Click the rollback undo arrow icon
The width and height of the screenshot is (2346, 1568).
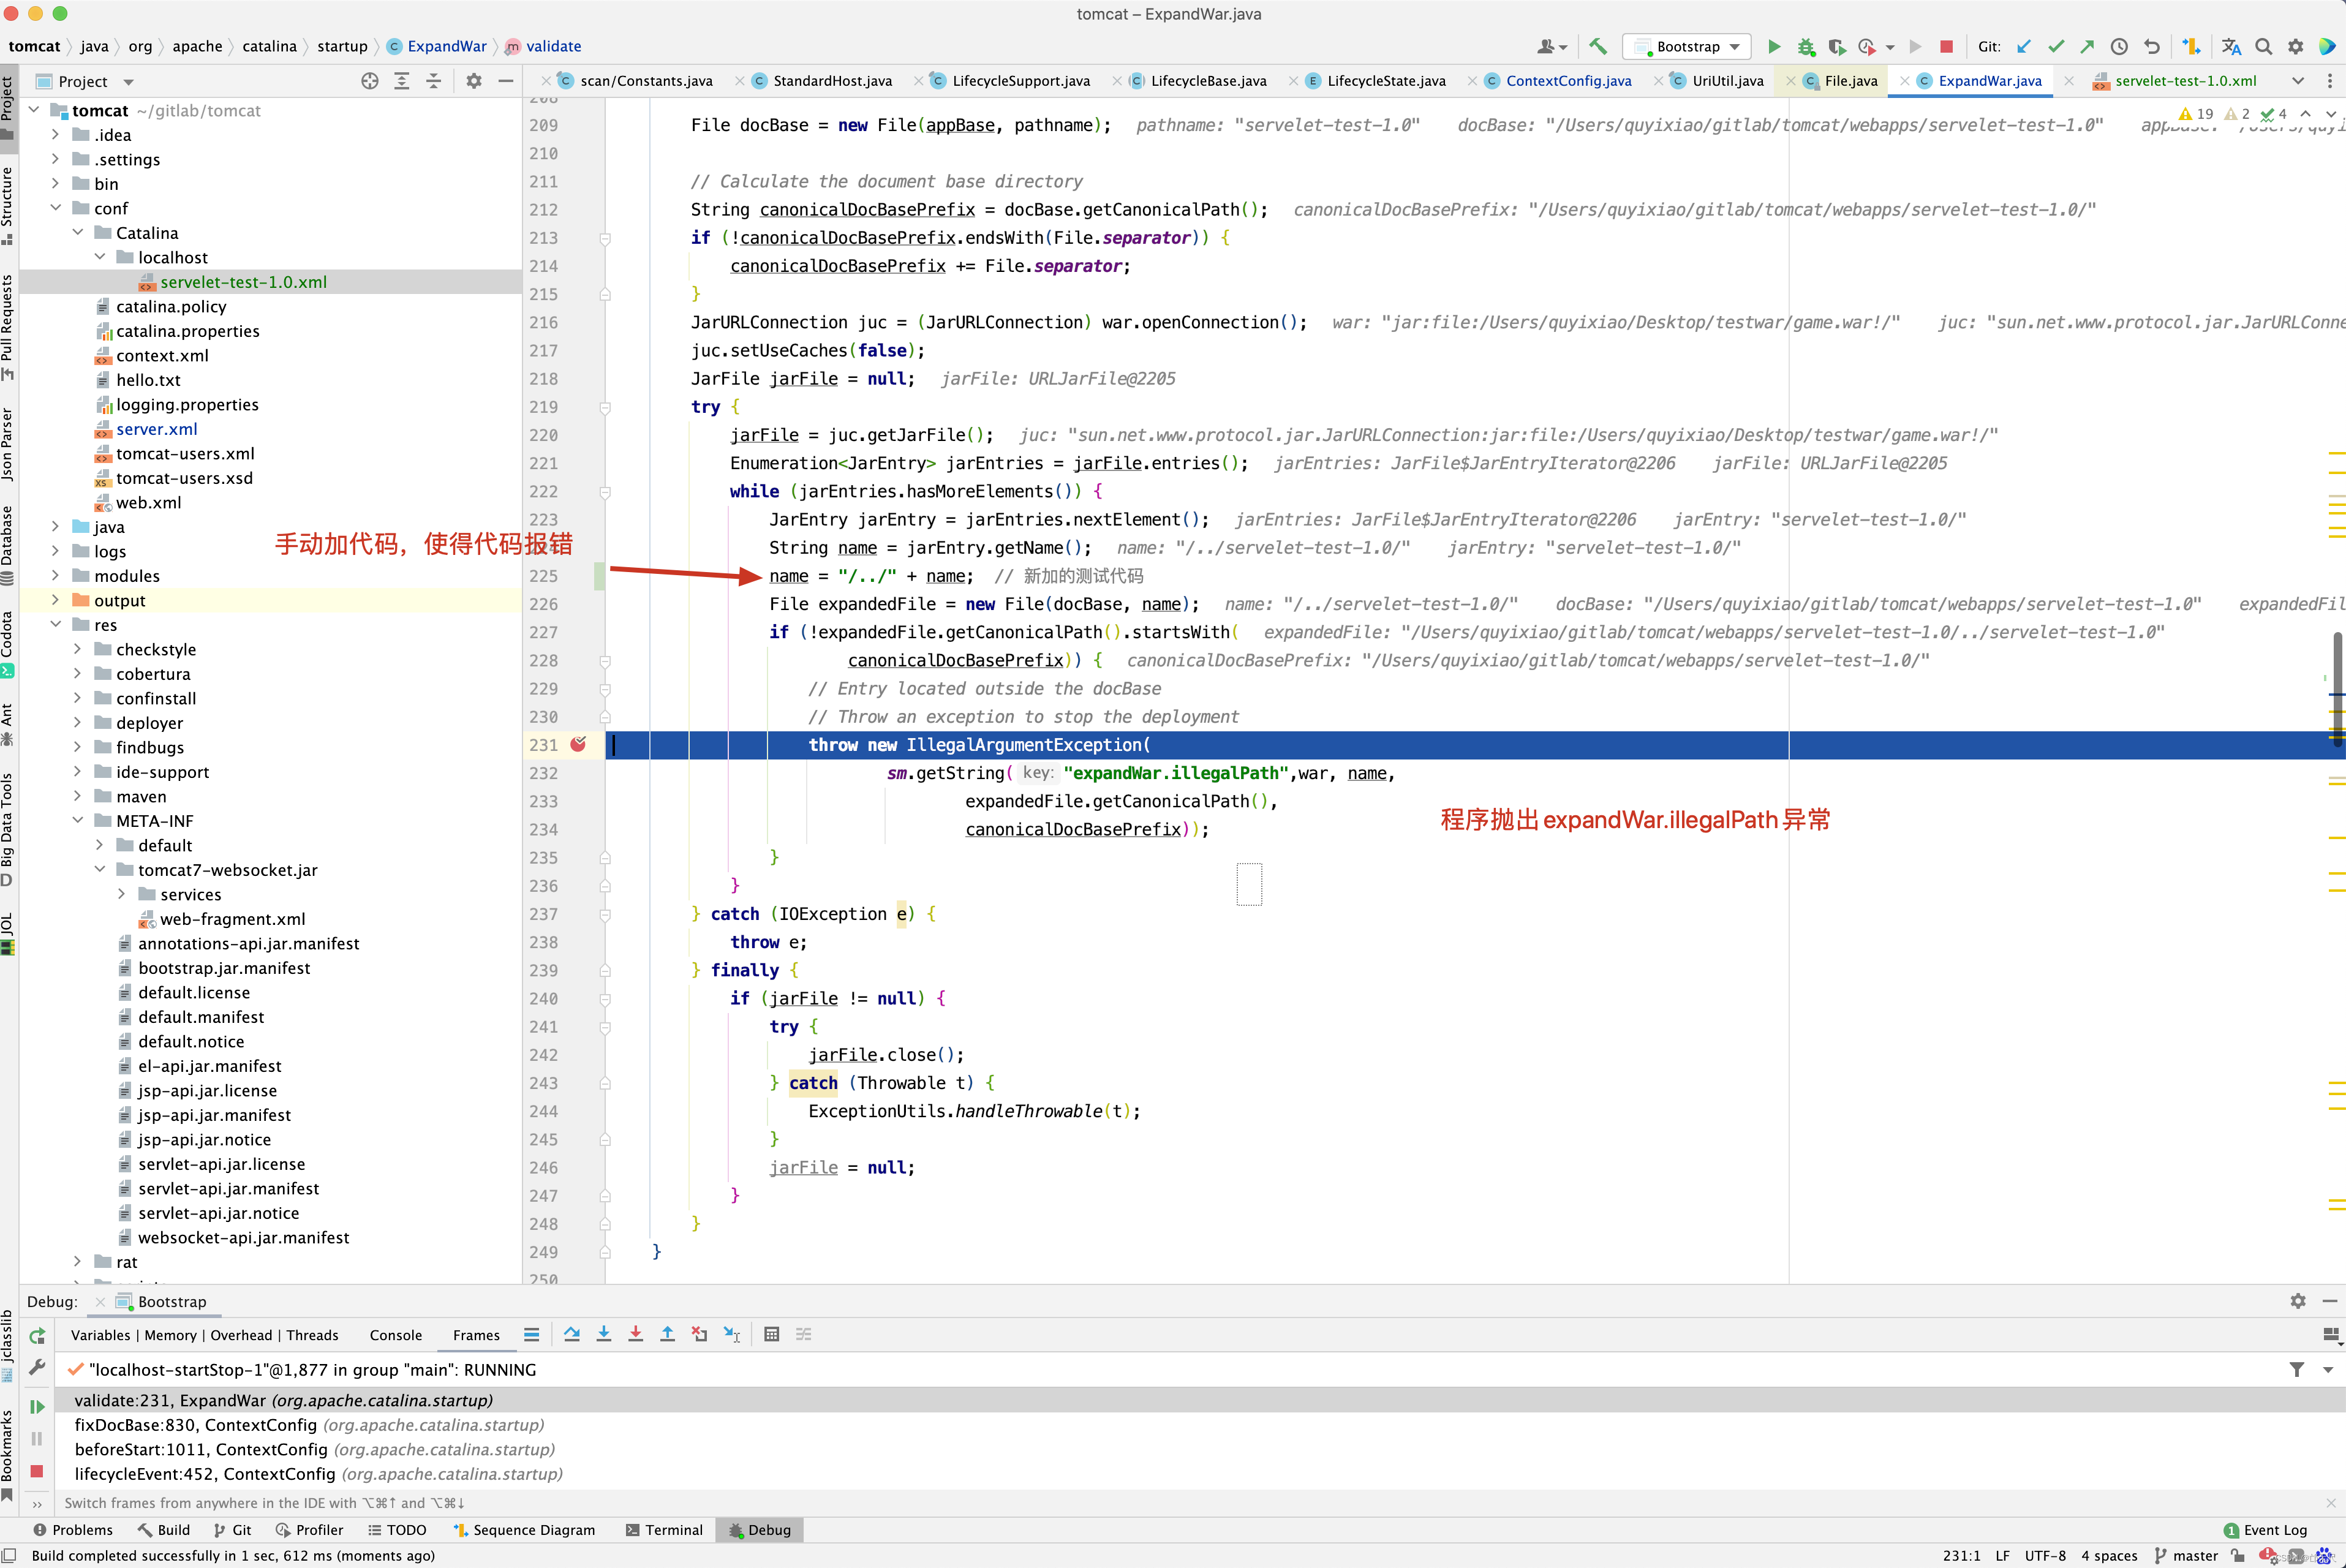[2152, 46]
